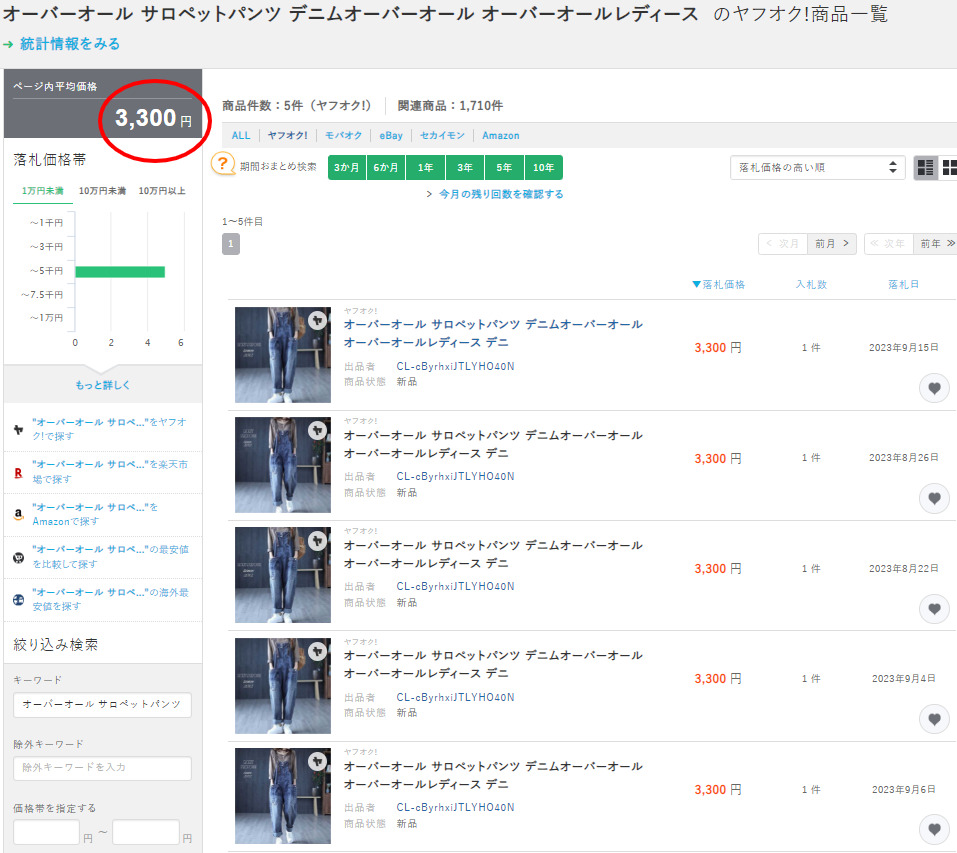The image size is (957, 853).
Task: Switch to grid view layout icon
Action: (949, 168)
